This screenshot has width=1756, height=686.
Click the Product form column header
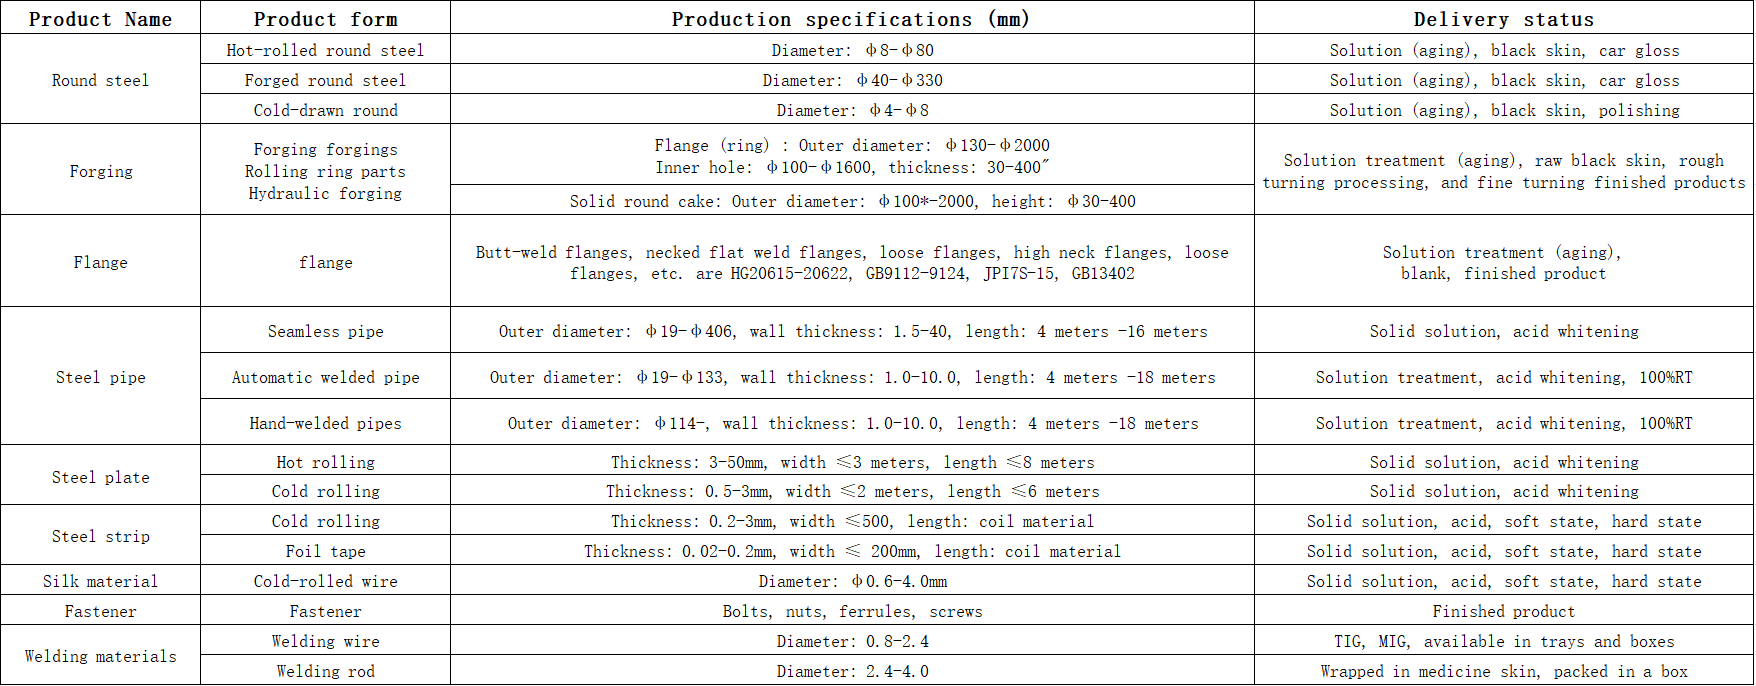coord(325,19)
